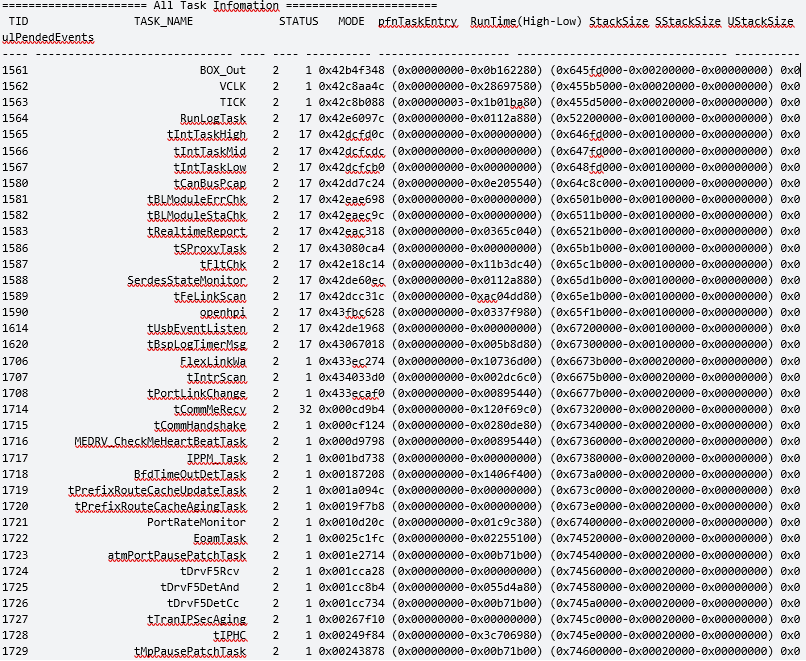Select the tPrefixRouteCacheUpdateTask entry
The image size is (806, 661).
[x=157, y=490]
